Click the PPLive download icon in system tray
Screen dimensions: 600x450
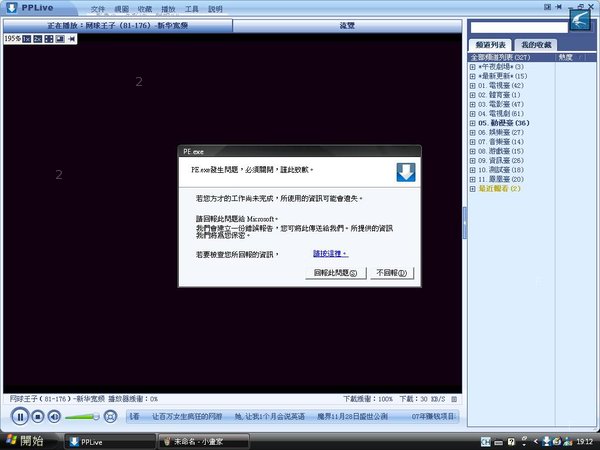[546, 442]
